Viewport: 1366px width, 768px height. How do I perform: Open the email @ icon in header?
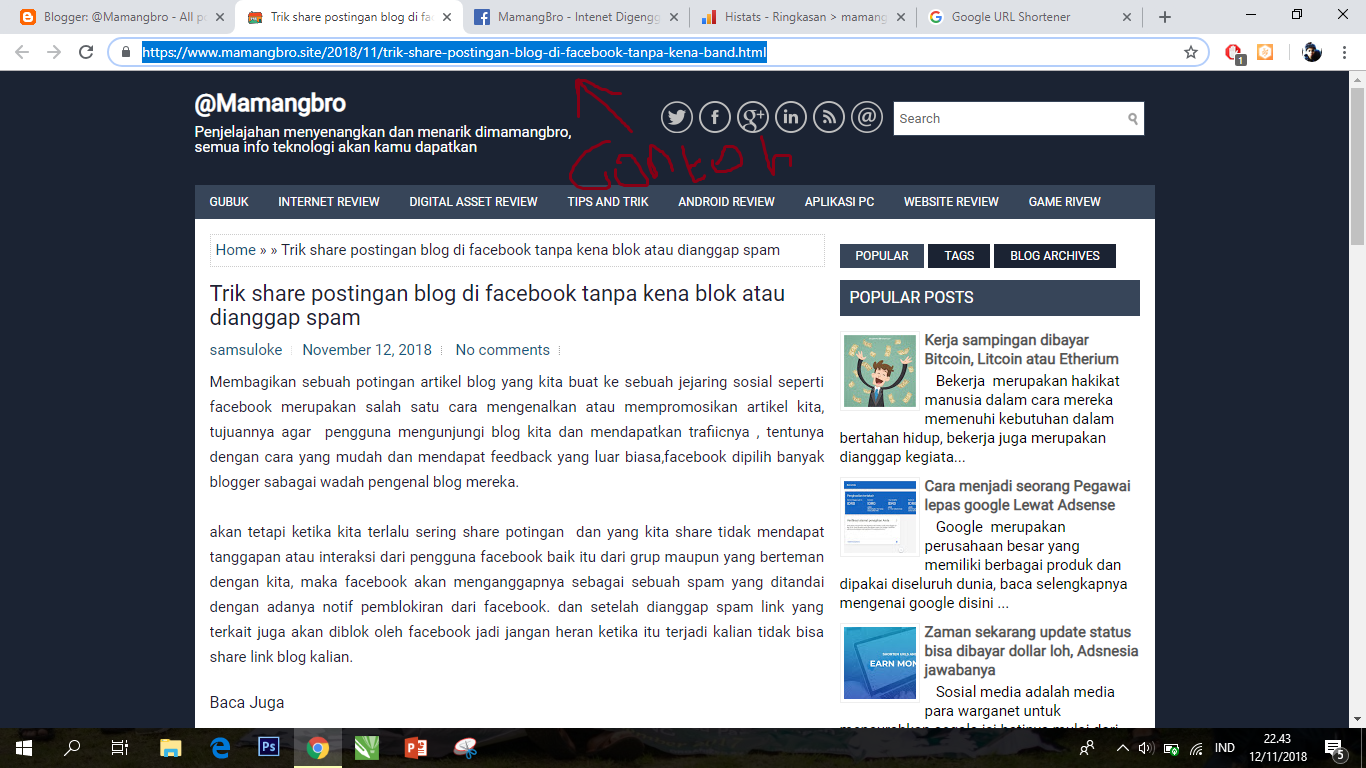[867, 118]
